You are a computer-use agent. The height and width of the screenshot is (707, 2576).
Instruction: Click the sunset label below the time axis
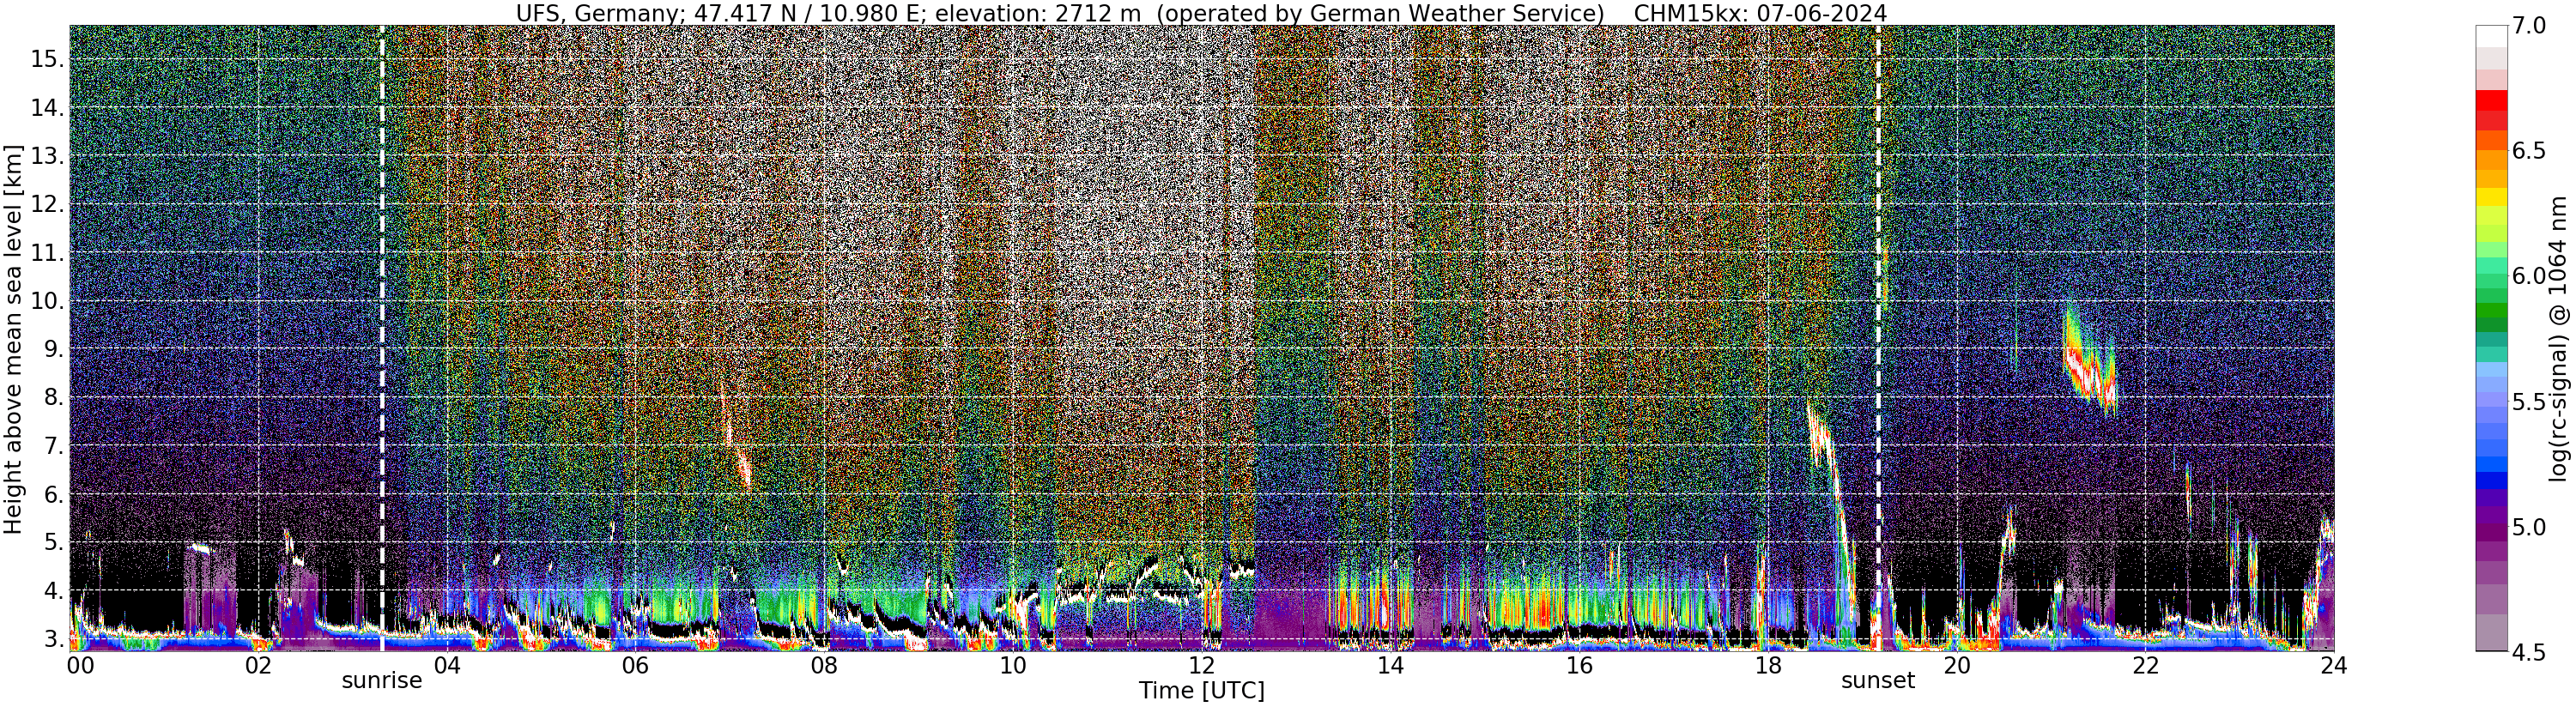[x=1878, y=681]
